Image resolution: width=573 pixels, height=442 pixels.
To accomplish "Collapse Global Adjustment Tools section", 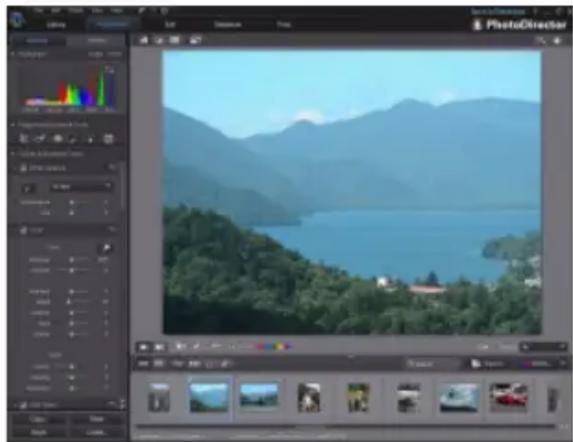I will tap(13, 154).
